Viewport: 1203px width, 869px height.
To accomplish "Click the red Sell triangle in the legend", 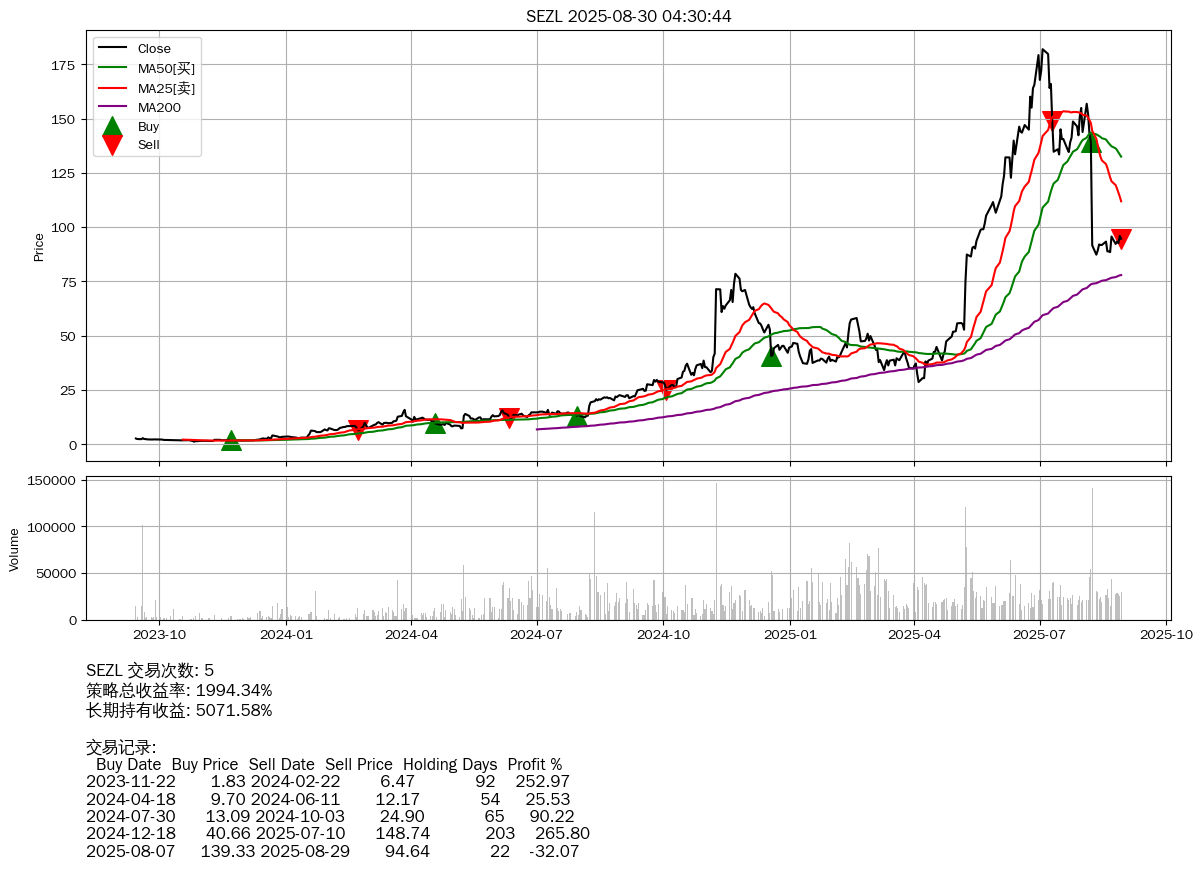I will coord(112,145).
